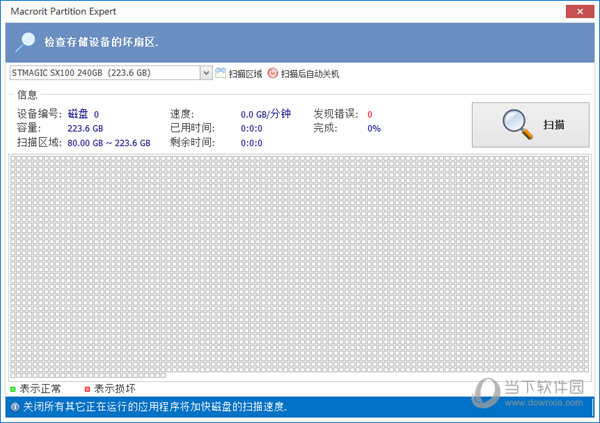Click the 表示损坏 legend label

point(115,389)
